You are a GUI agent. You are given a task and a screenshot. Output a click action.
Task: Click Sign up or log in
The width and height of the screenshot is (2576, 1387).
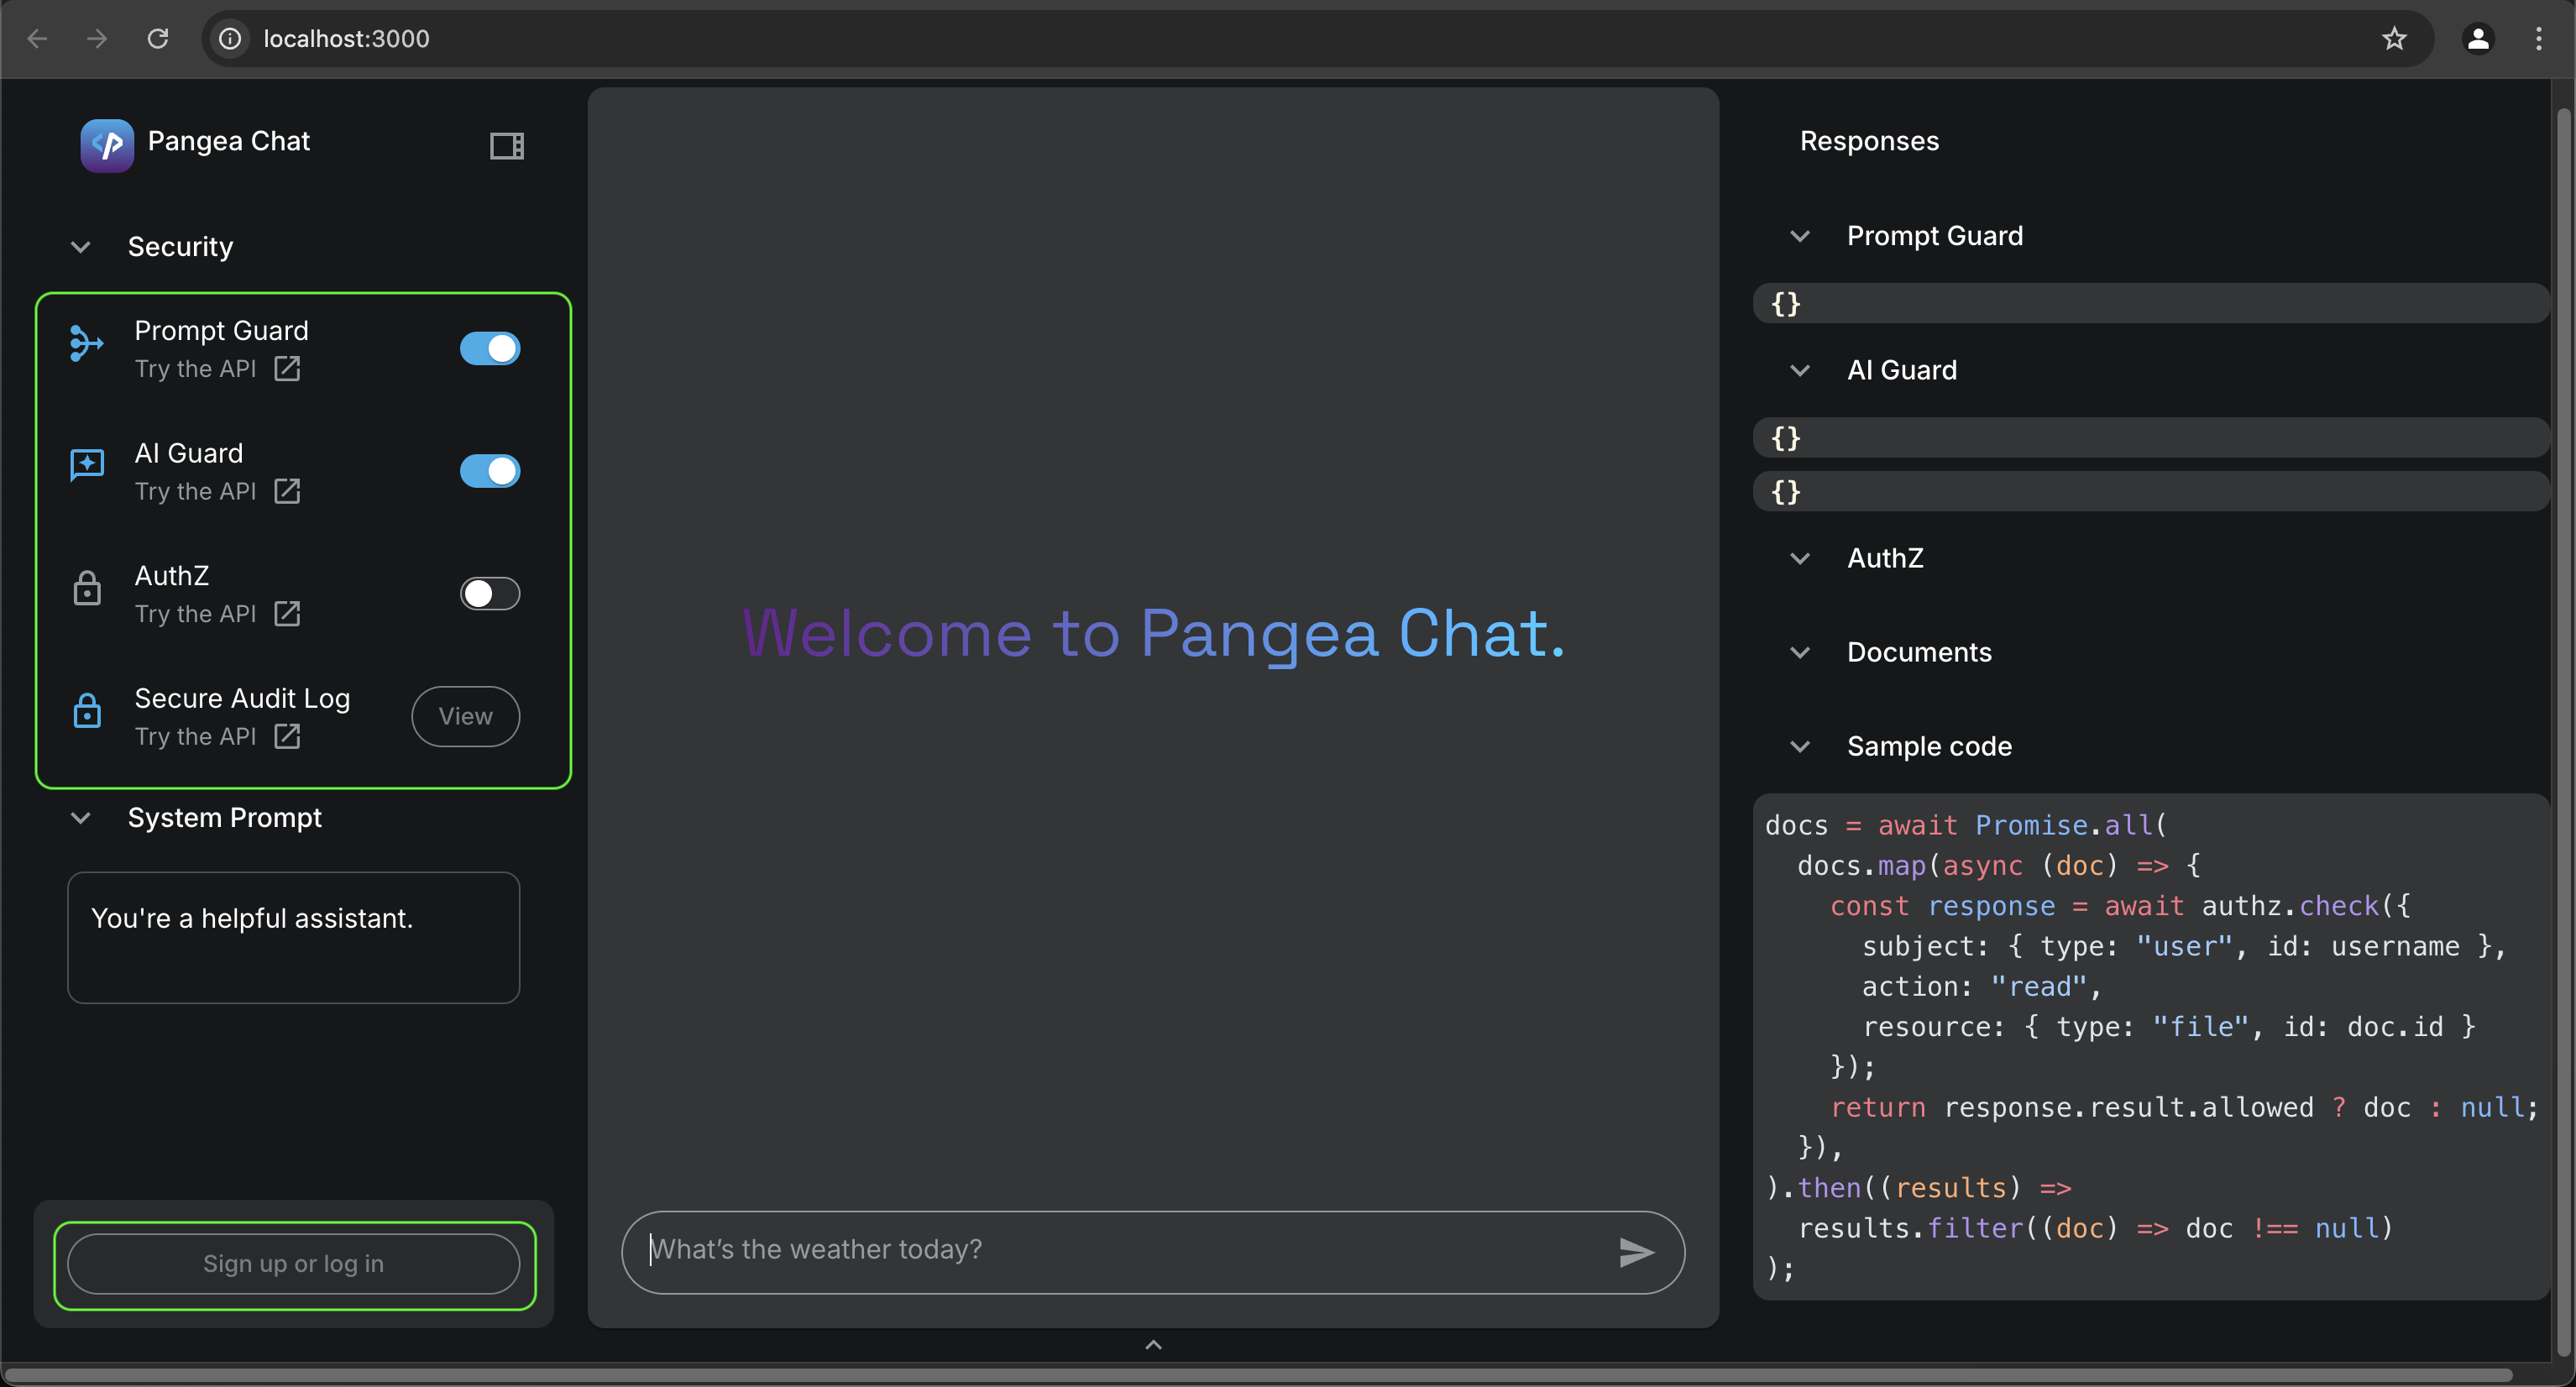(294, 1264)
